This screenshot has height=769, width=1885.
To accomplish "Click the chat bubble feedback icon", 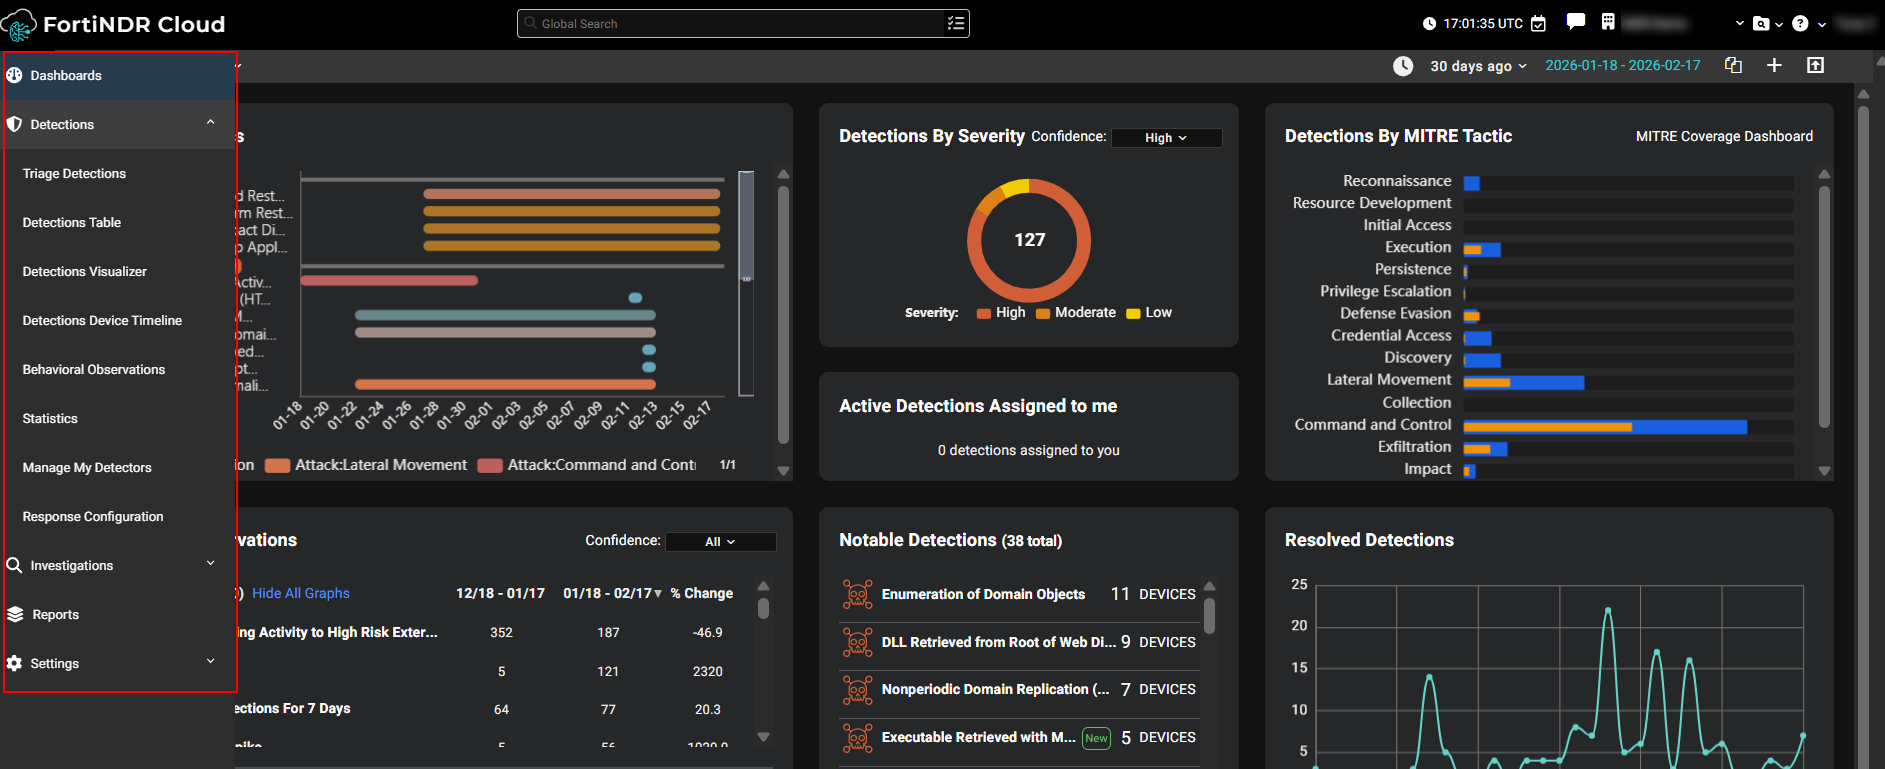I will click(1576, 22).
